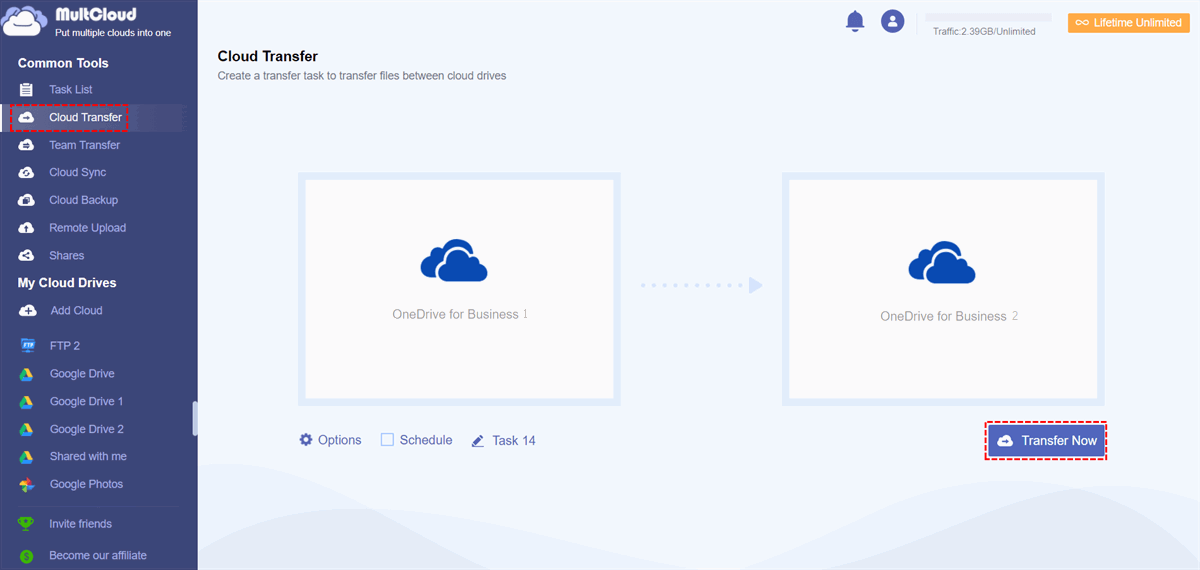Open Team Transfer tool
The height and width of the screenshot is (570, 1200).
85,145
